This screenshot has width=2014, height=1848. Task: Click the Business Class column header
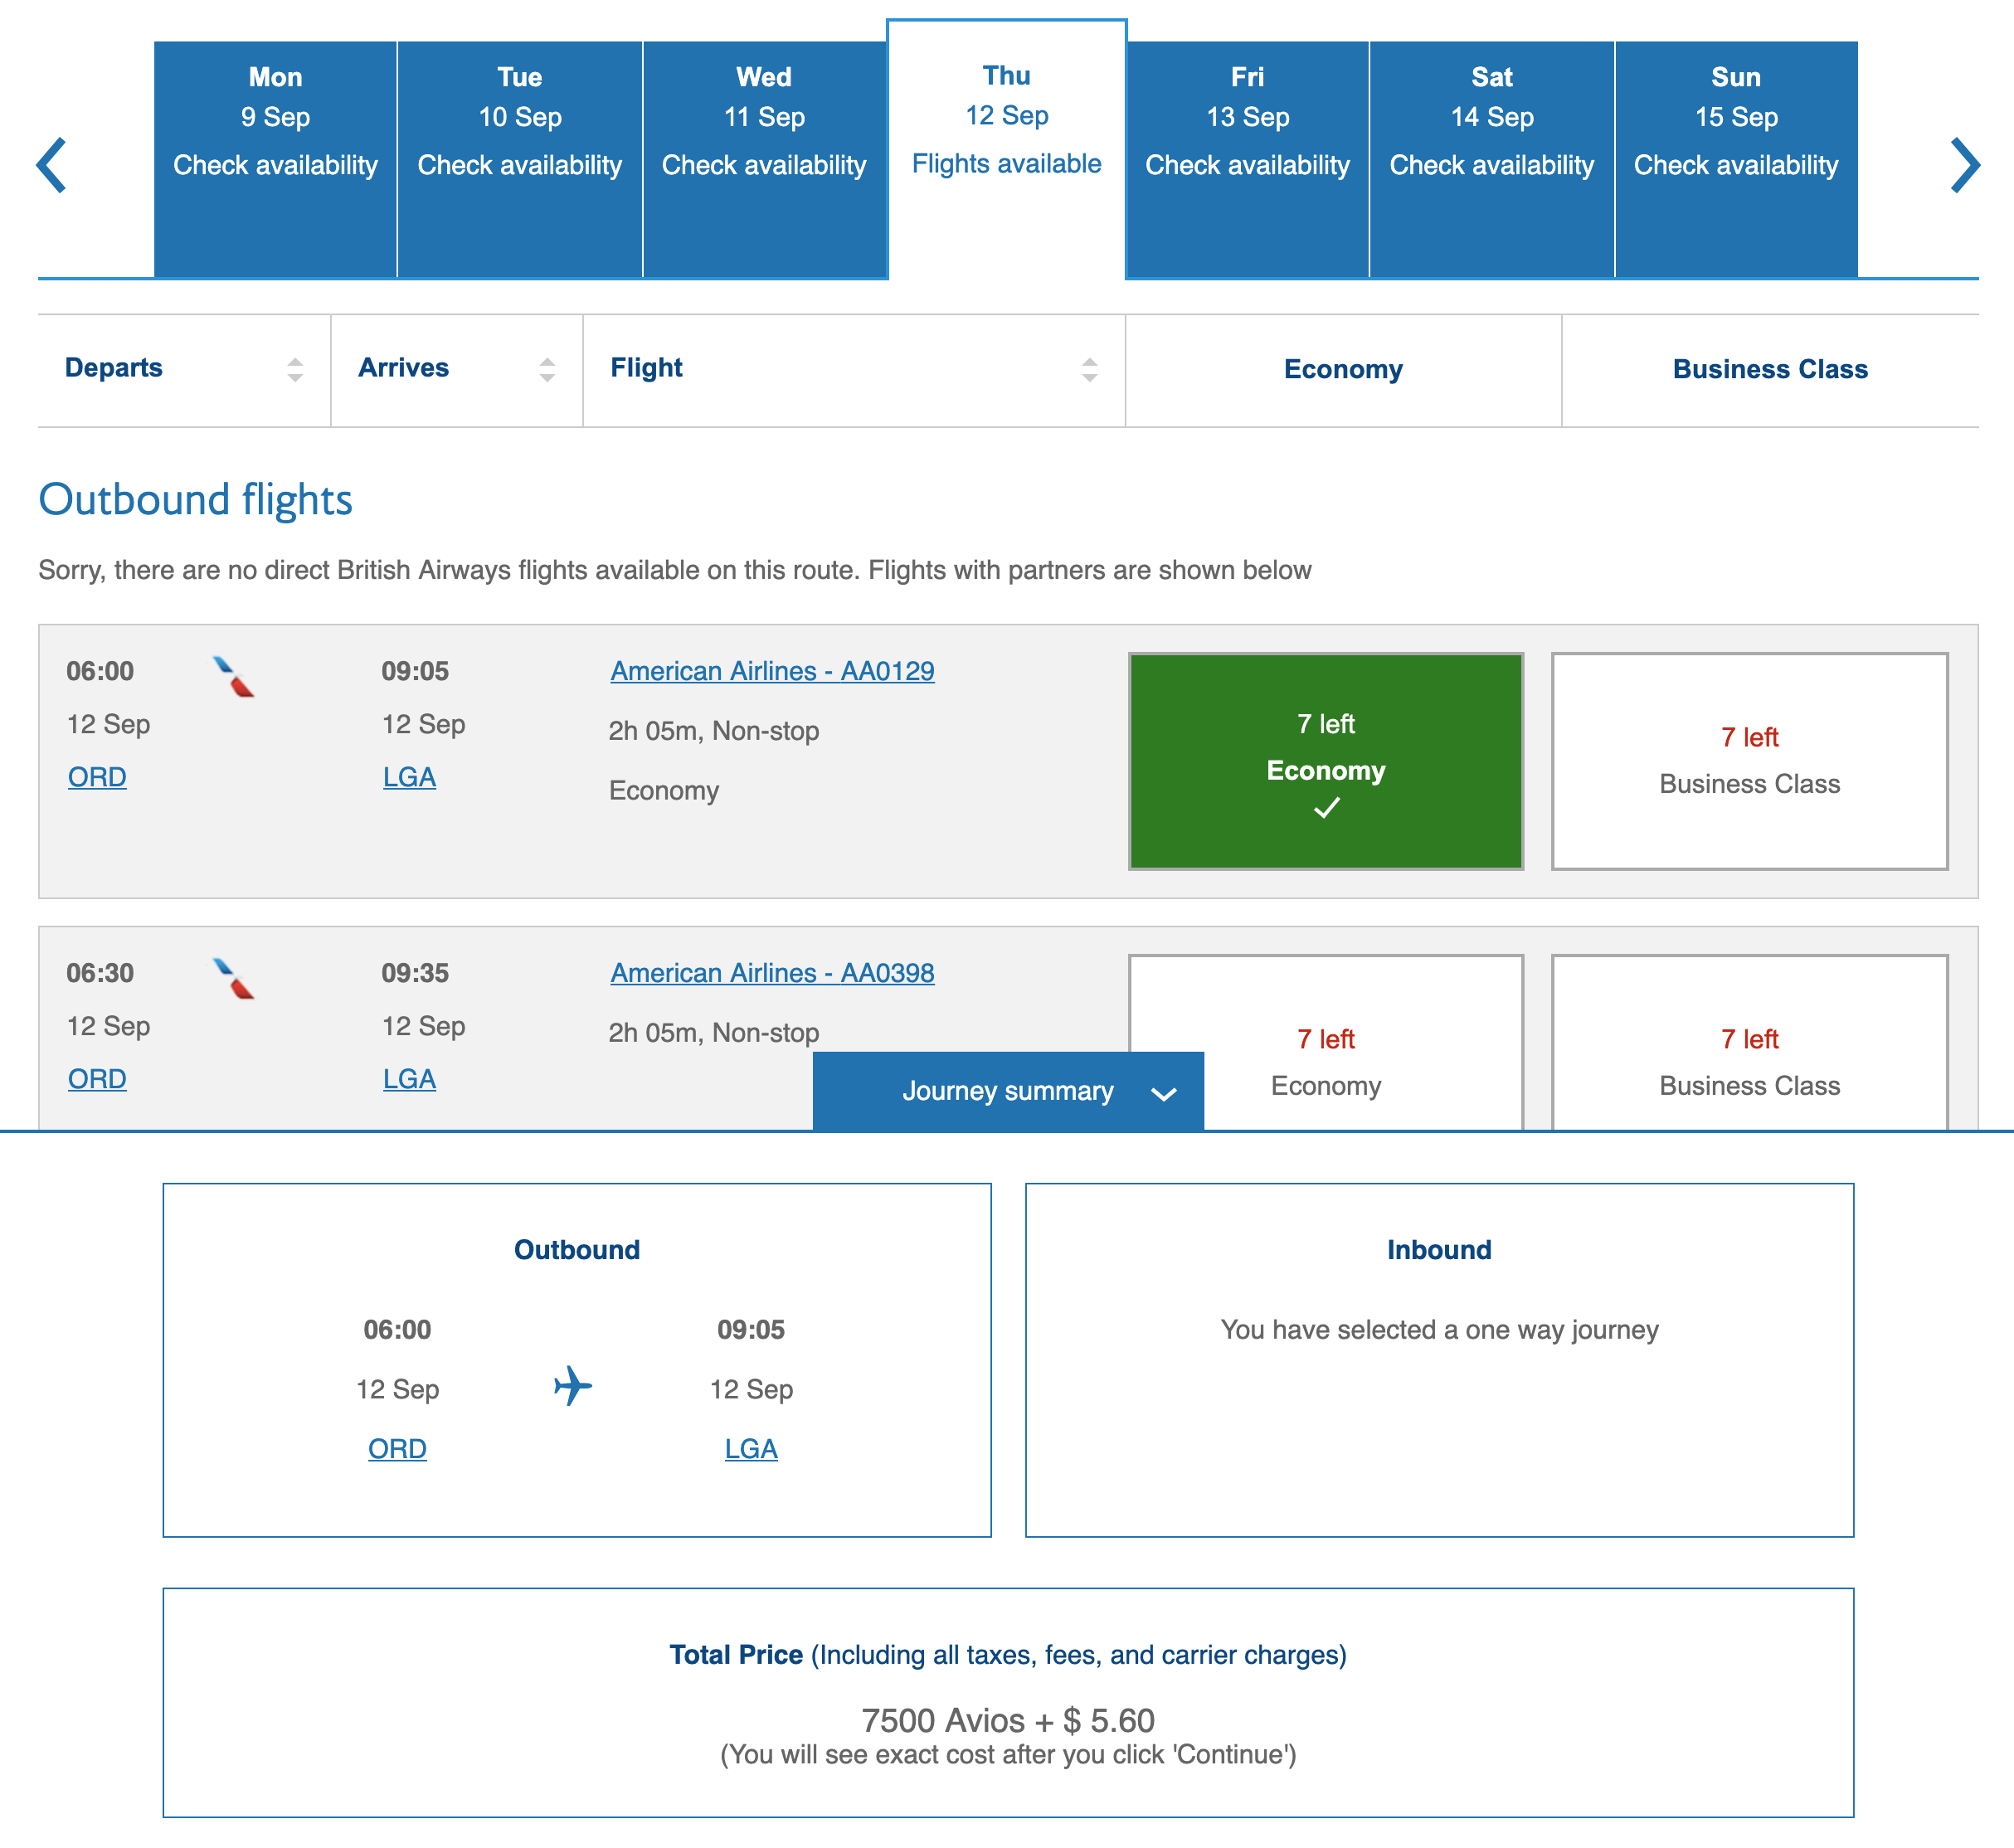click(x=1770, y=369)
